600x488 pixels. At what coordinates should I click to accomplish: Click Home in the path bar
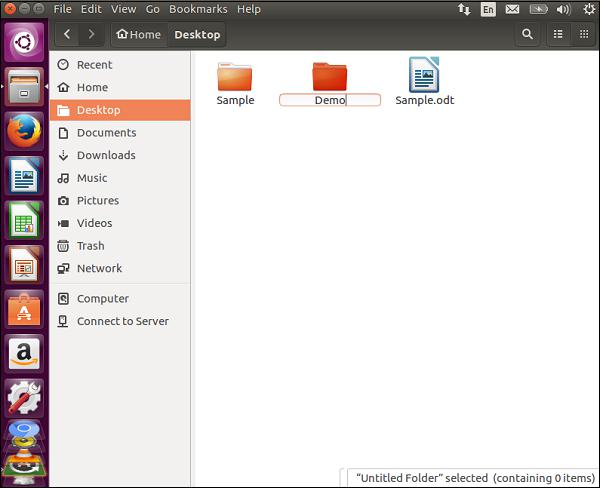coord(139,35)
